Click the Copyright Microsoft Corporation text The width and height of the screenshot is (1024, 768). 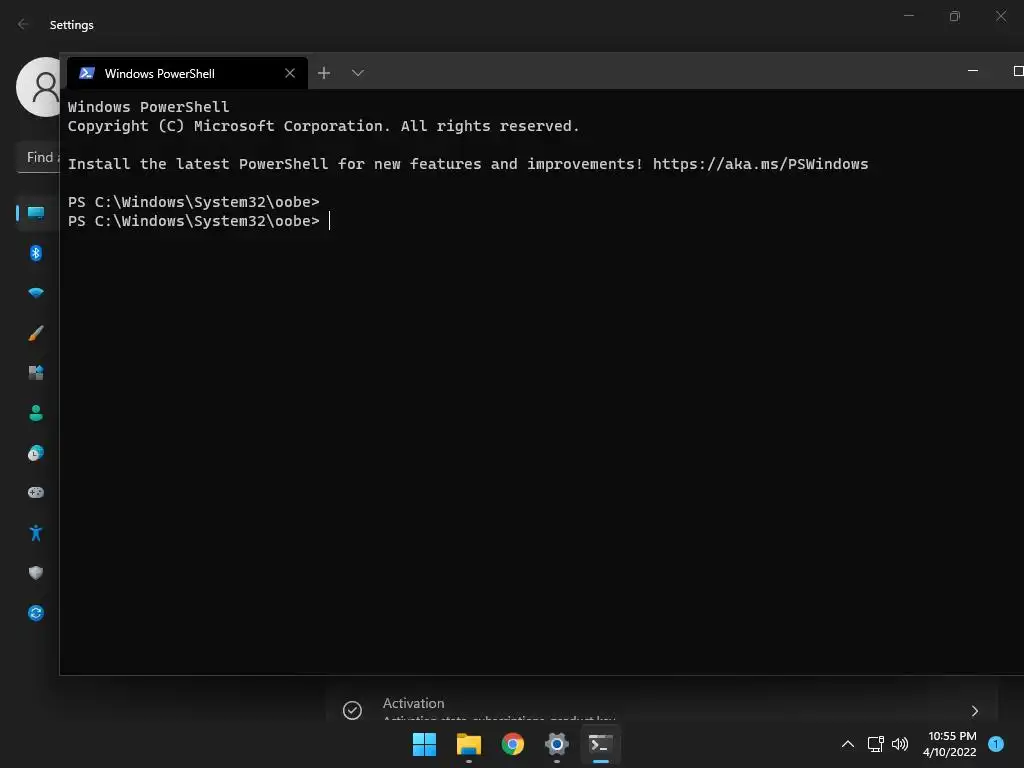(x=324, y=126)
